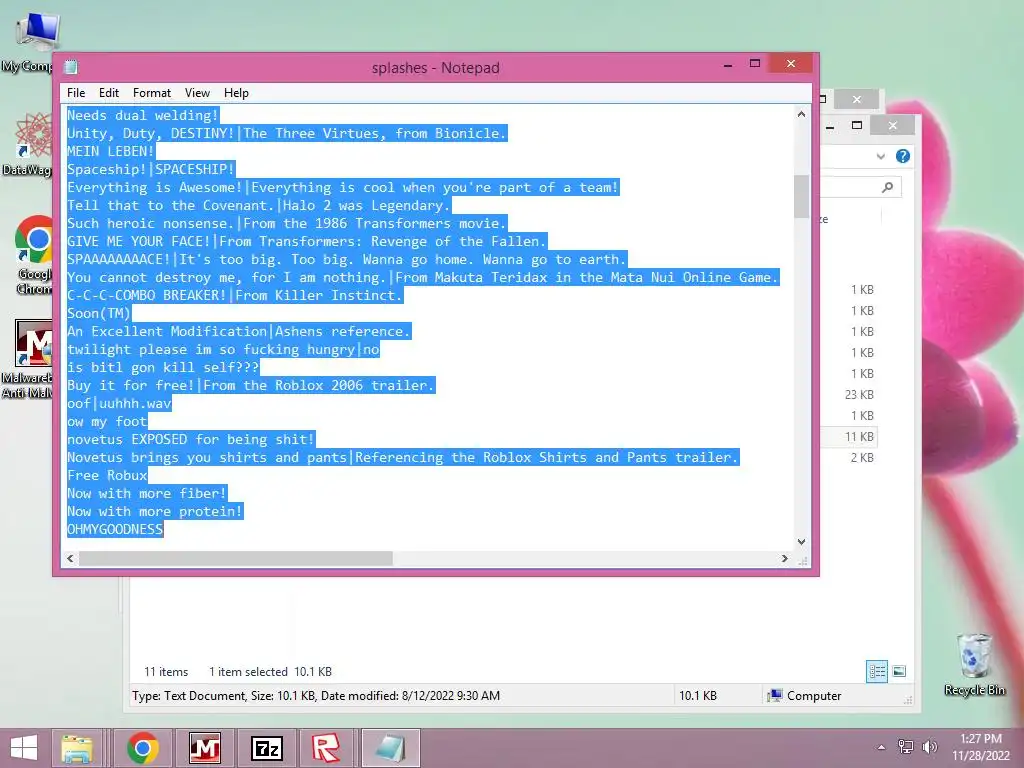Click the '11 items' status text
This screenshot has height=768, width=1024.
point(166,671)
